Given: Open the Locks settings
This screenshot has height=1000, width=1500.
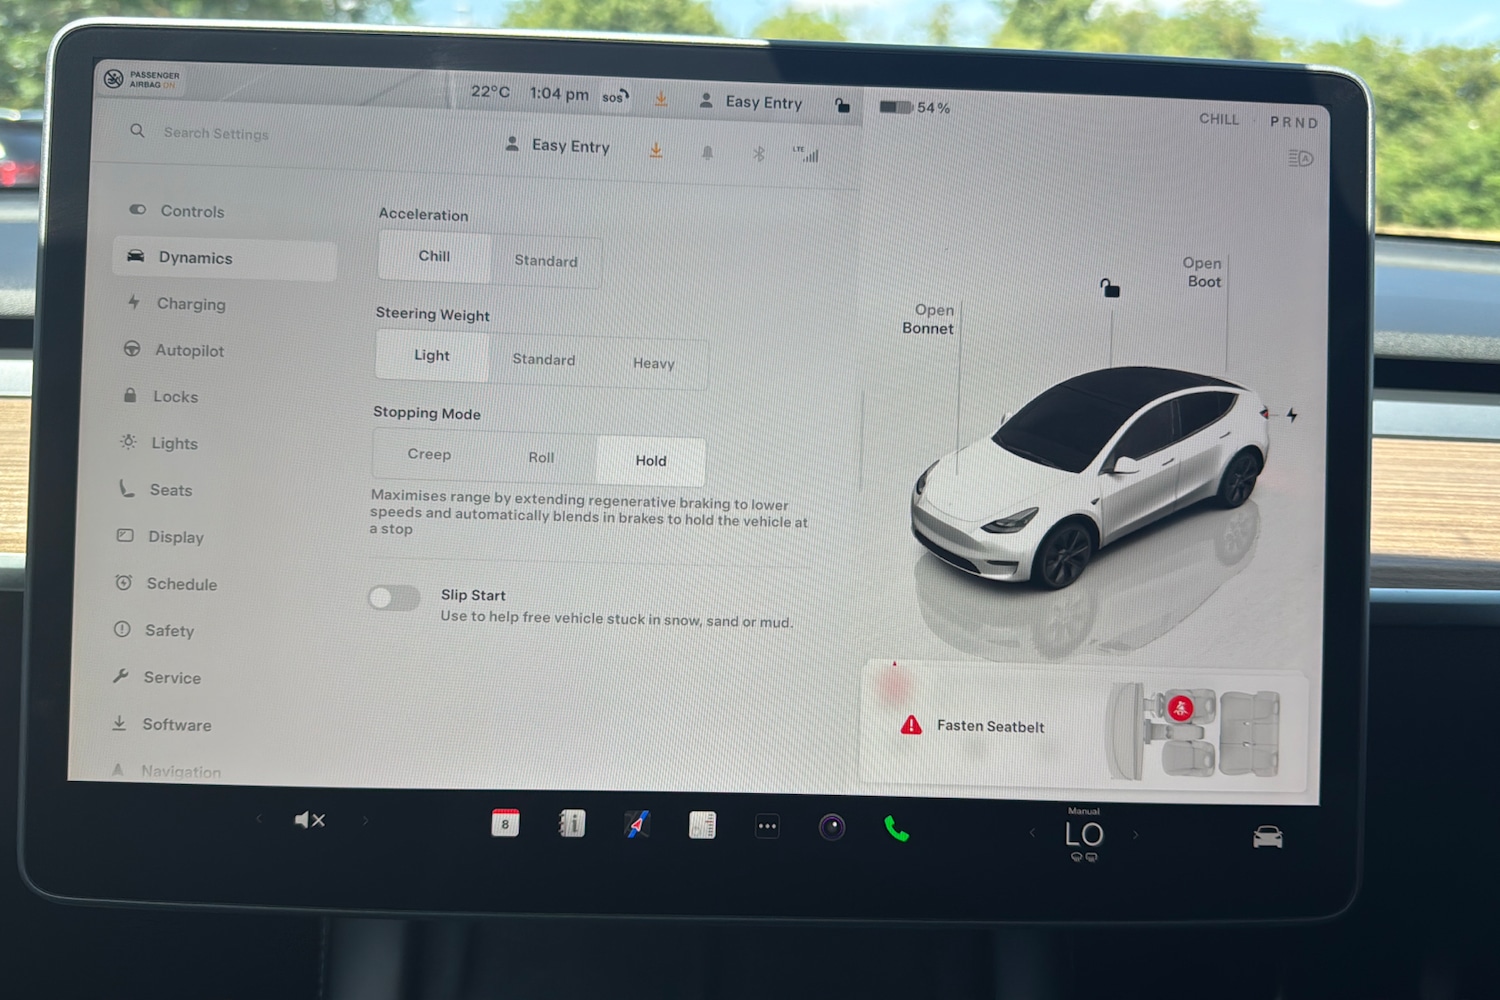Looking at the screenshot, I should (x=160, y=396).
